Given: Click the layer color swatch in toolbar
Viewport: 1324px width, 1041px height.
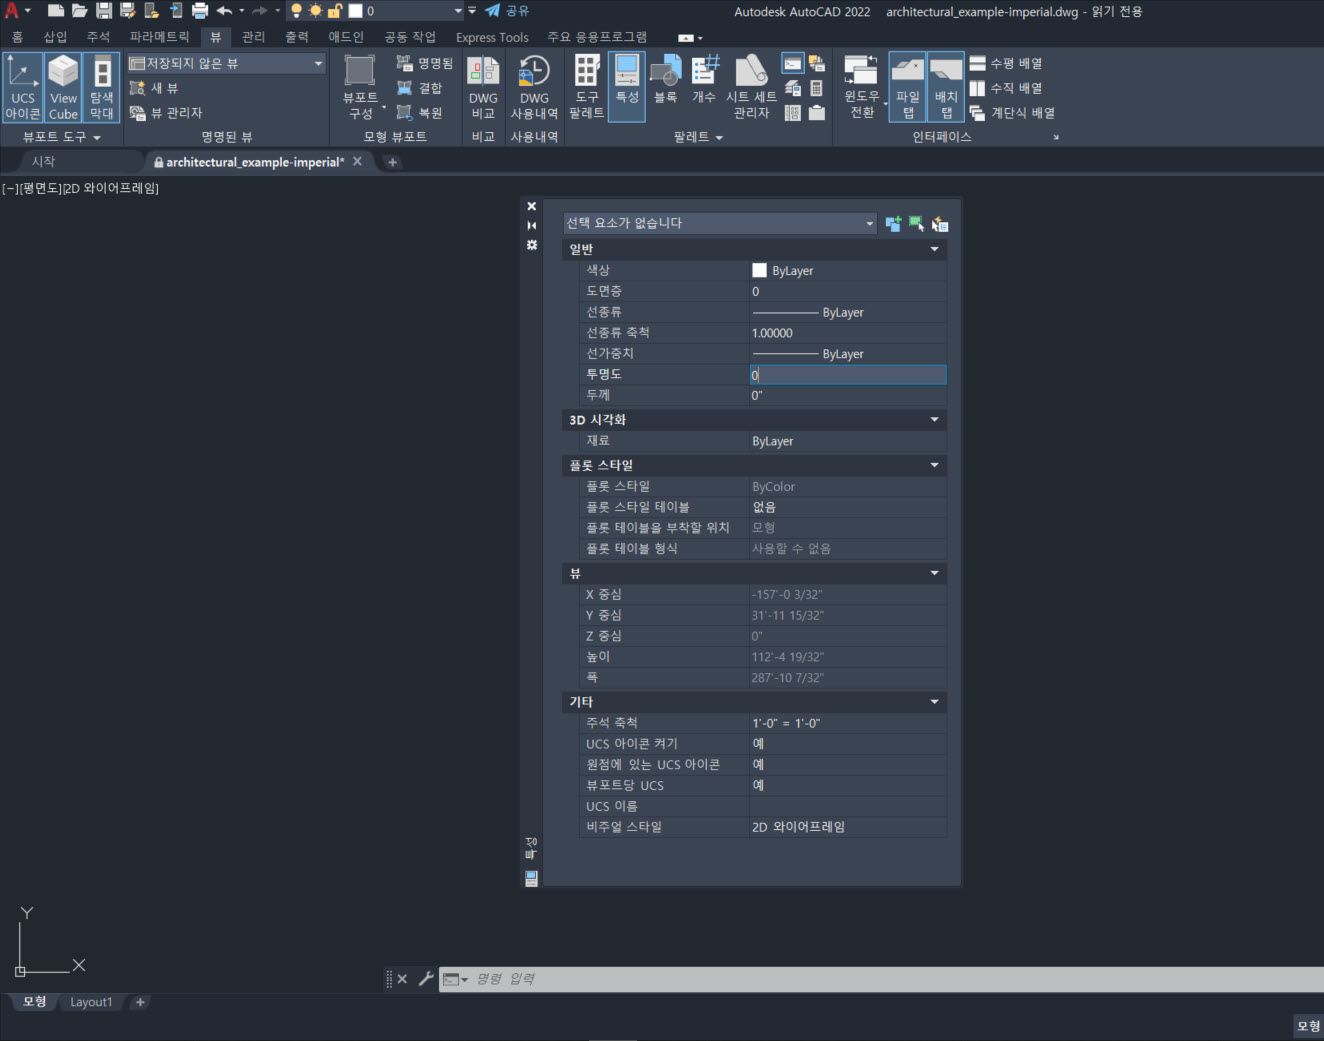Looking at the screenshot, I should click(355, 11).
